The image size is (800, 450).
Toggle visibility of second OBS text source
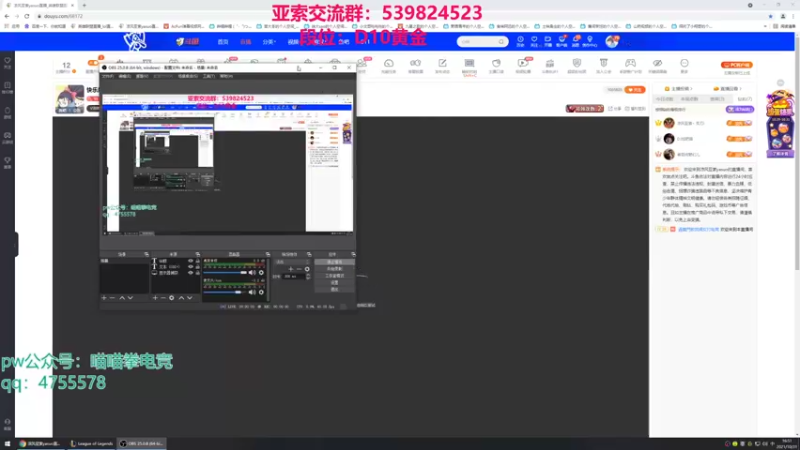coord(191,267)
